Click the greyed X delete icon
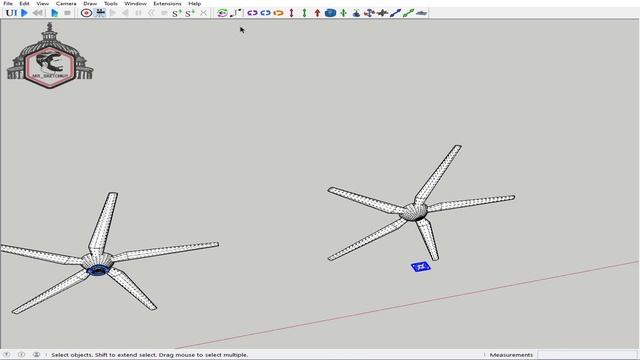Viewport: 640px width, 360px height. [x=203, y=13]
